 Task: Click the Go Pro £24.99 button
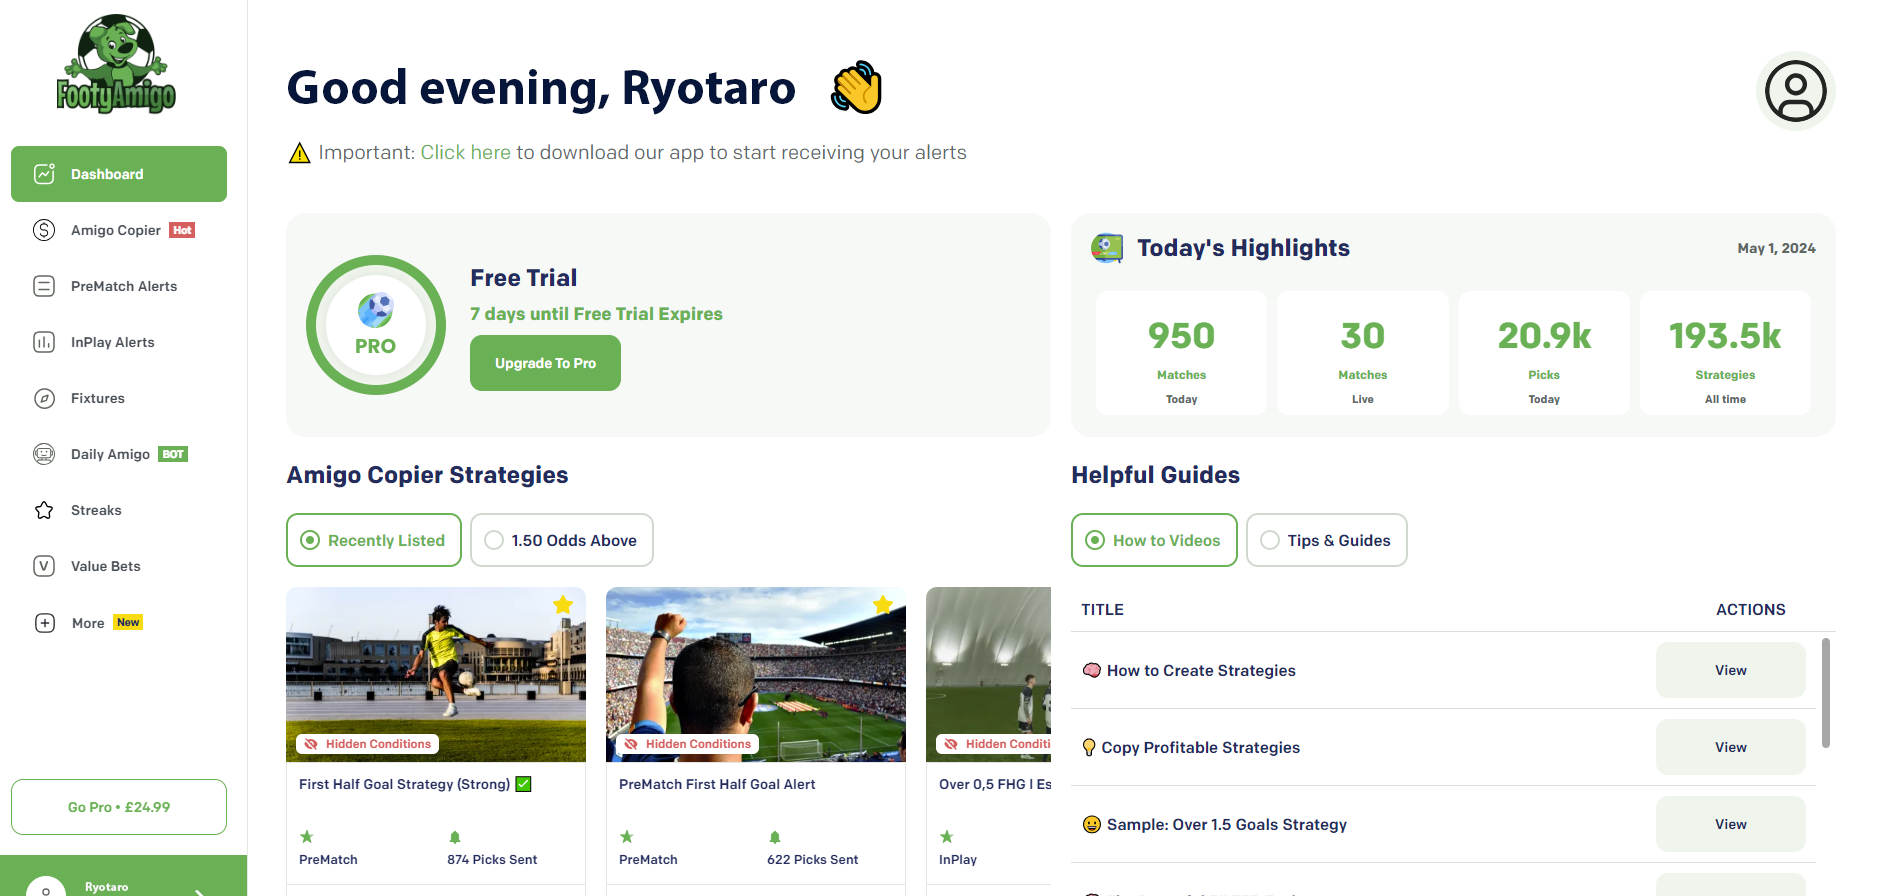tap(119, 807)
